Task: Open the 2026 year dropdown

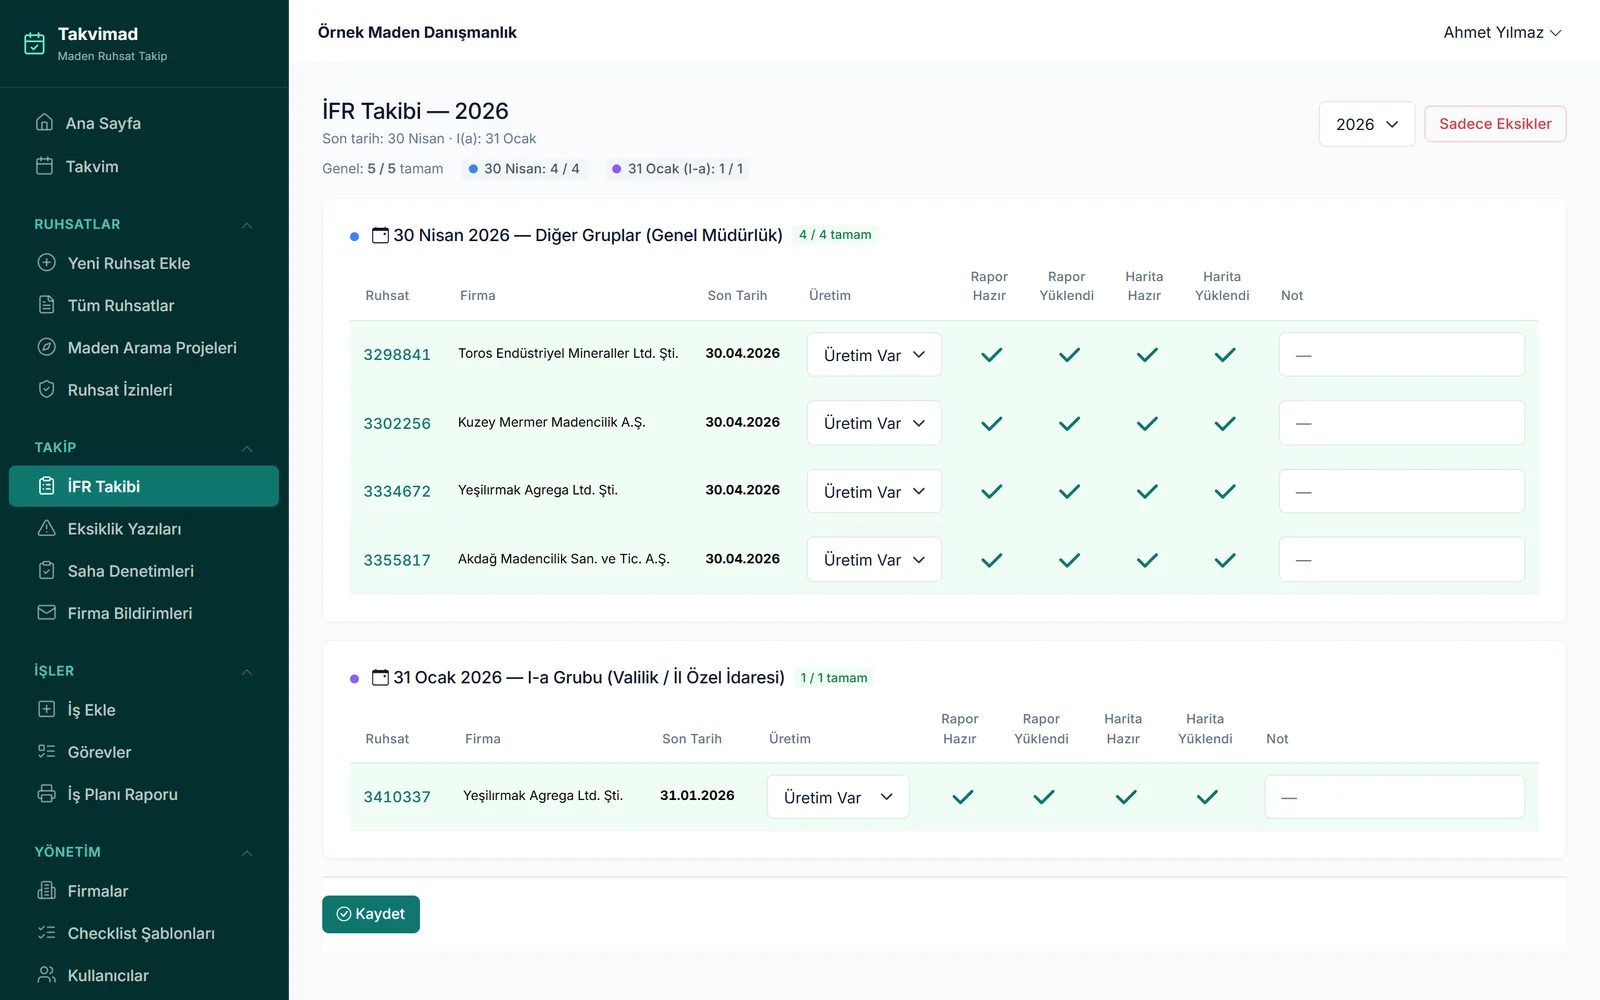Action: coord(1366,124)
